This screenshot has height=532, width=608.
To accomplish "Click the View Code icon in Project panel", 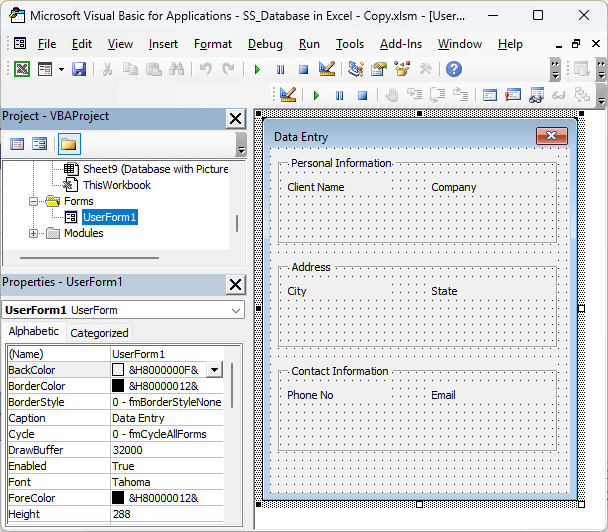I will pyautogui.click(x=18, y=144).
